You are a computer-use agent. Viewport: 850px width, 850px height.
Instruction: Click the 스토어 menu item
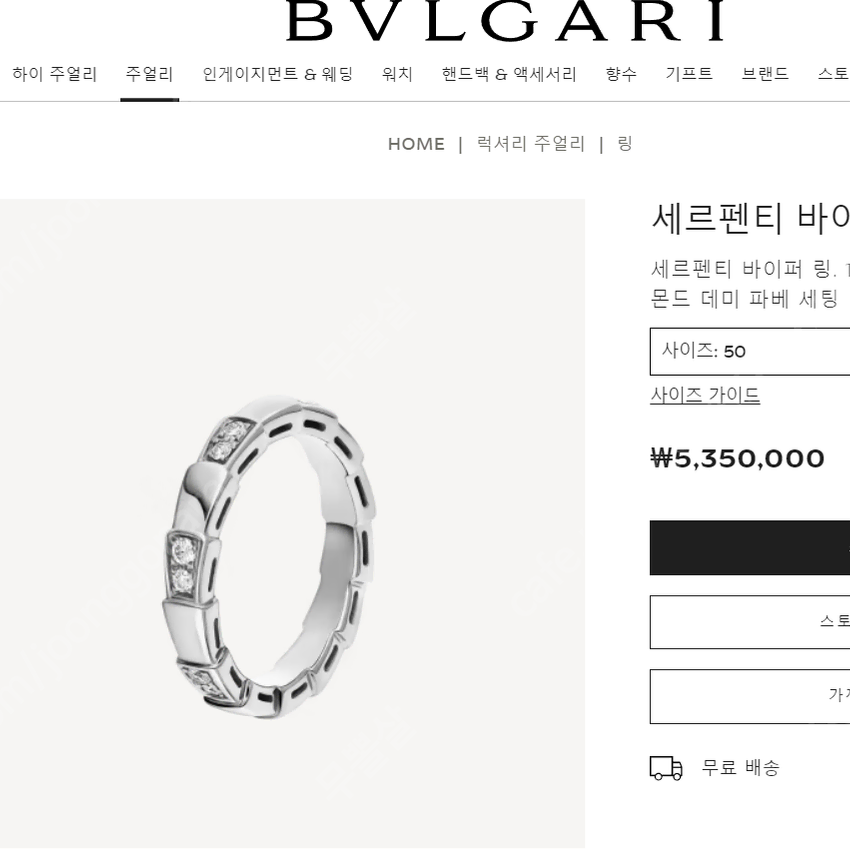tap(833, 74)
